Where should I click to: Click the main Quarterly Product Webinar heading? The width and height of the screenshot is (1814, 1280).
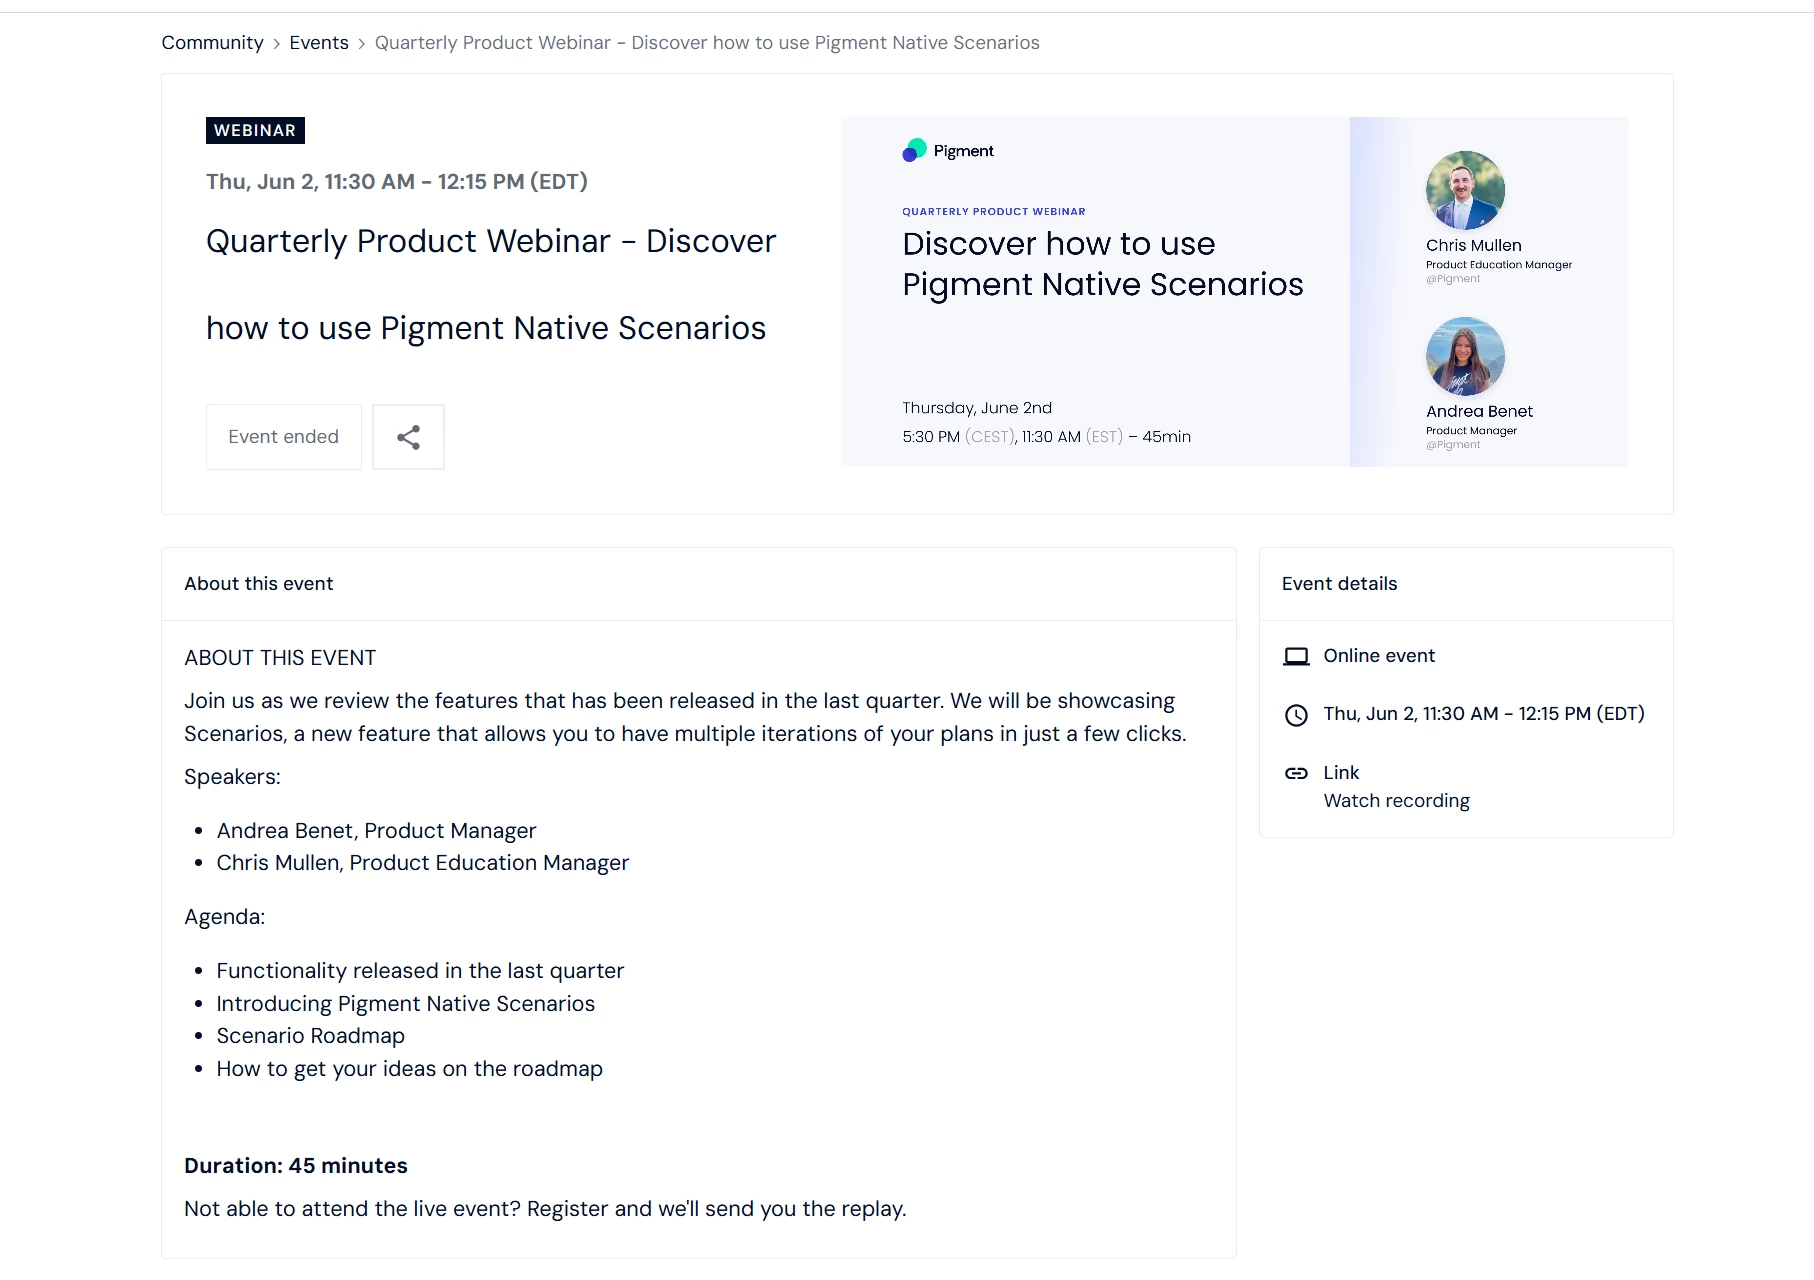pyautogui.click(x=491, y=285)
